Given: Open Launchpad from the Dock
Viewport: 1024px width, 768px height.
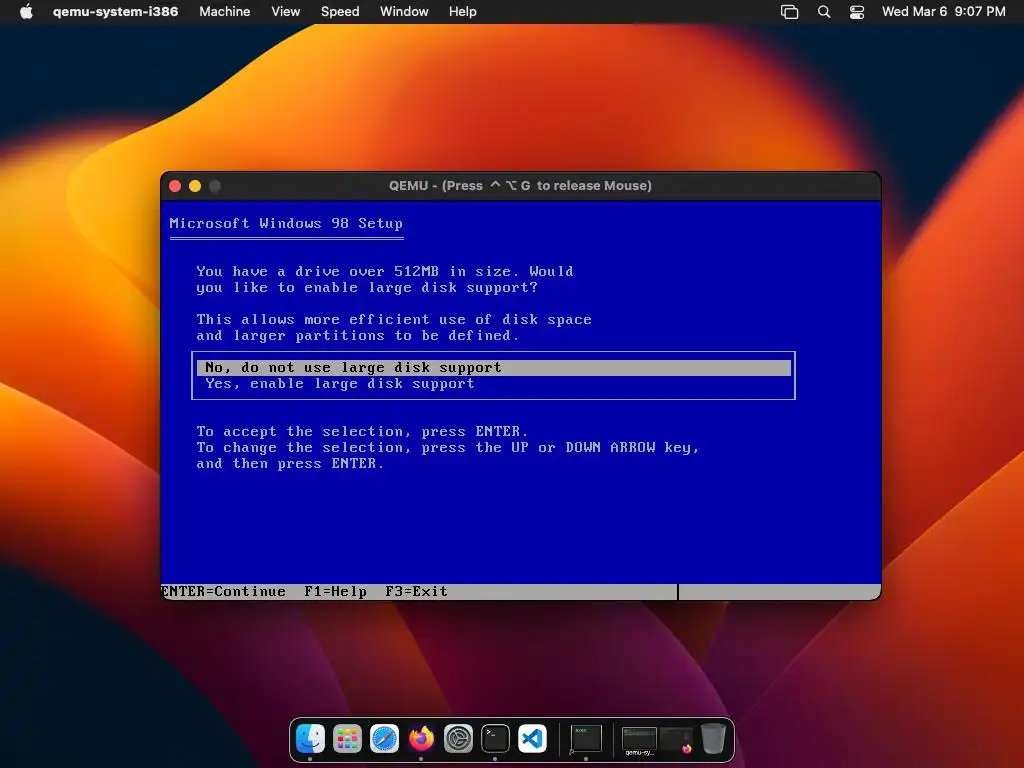Looking at the screenshot, I should 347,739.
